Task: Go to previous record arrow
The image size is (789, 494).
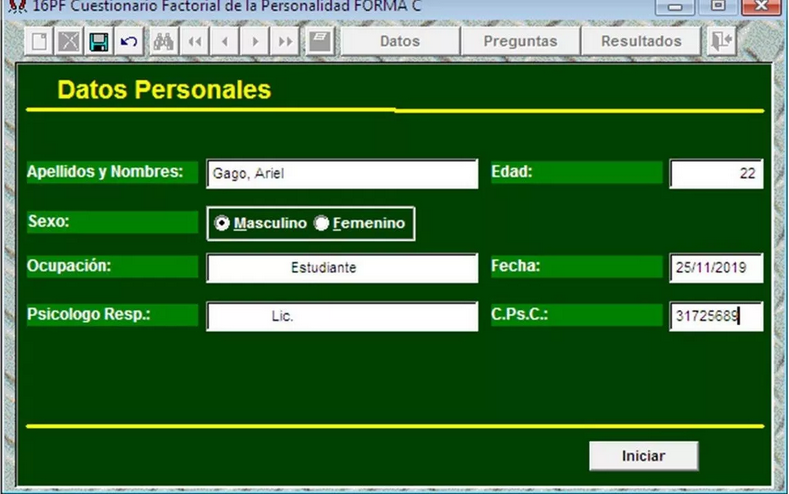Action: [x=225, y=41]
